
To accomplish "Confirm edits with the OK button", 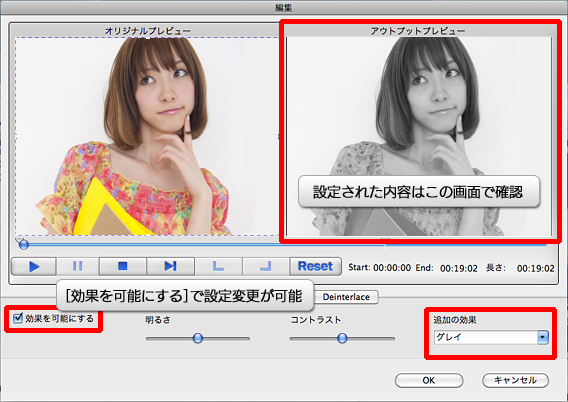I will [x=429, y=380].
